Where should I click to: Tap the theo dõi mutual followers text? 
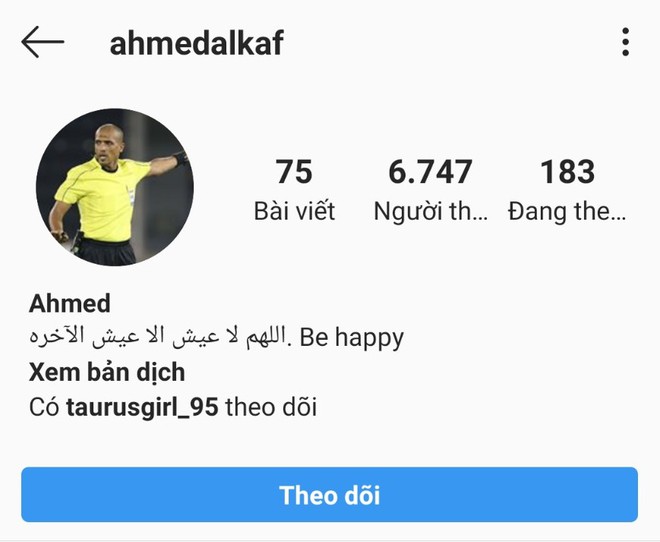pos(271,407)
